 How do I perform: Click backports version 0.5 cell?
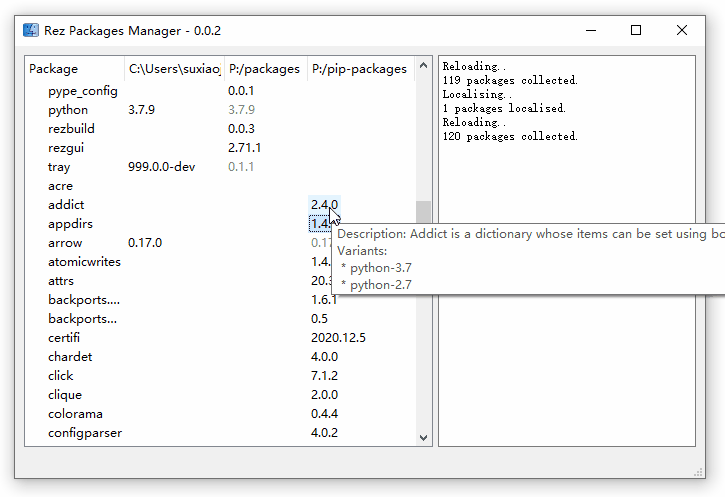point(319,319)
